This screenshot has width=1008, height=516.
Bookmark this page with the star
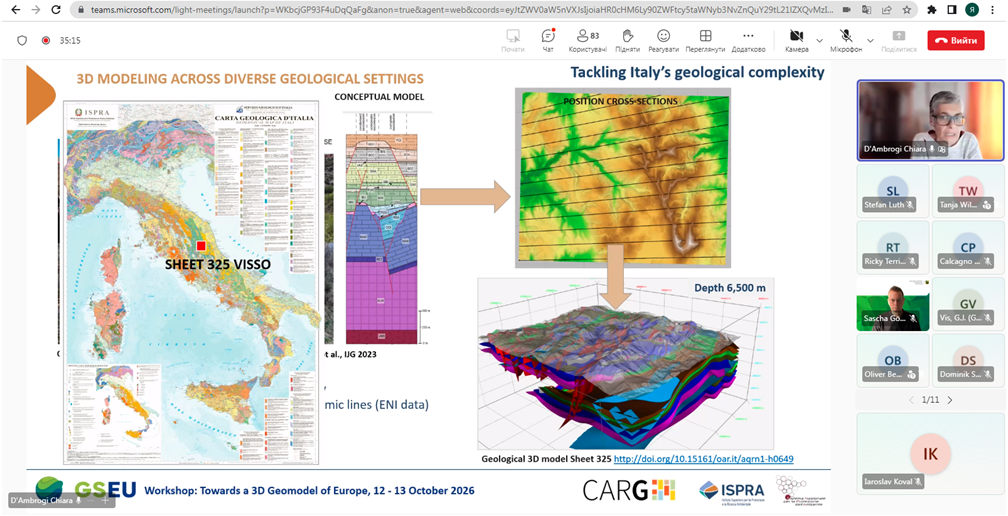tap(906, 10)
